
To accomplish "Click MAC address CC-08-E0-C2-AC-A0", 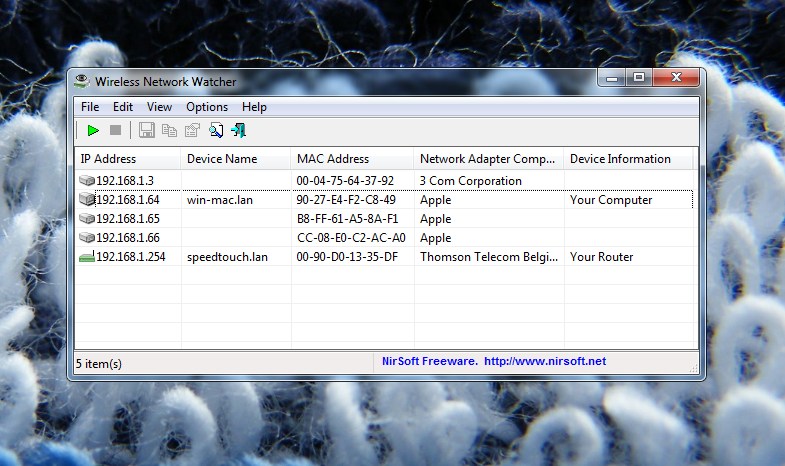I will [x=351, y=238].
